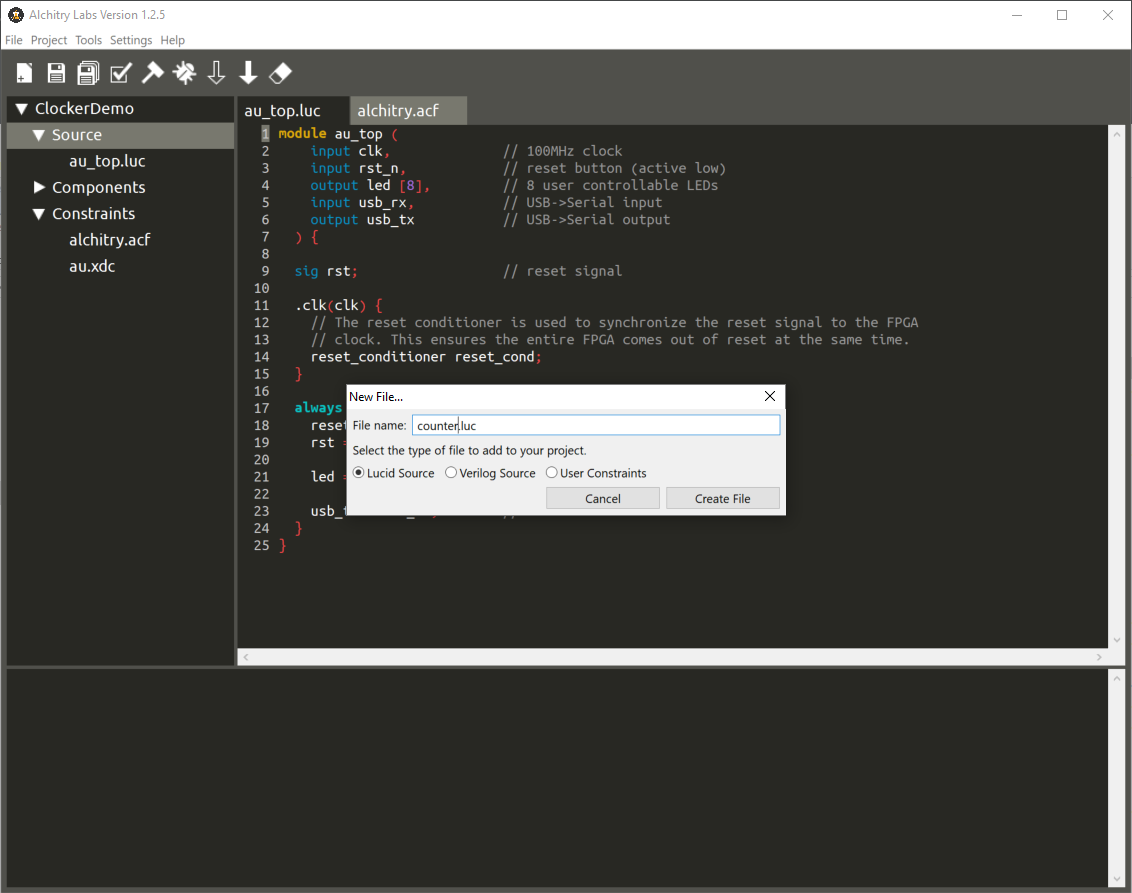
Task: Maximize the Alchitry Labs window
Action: 1062,15
